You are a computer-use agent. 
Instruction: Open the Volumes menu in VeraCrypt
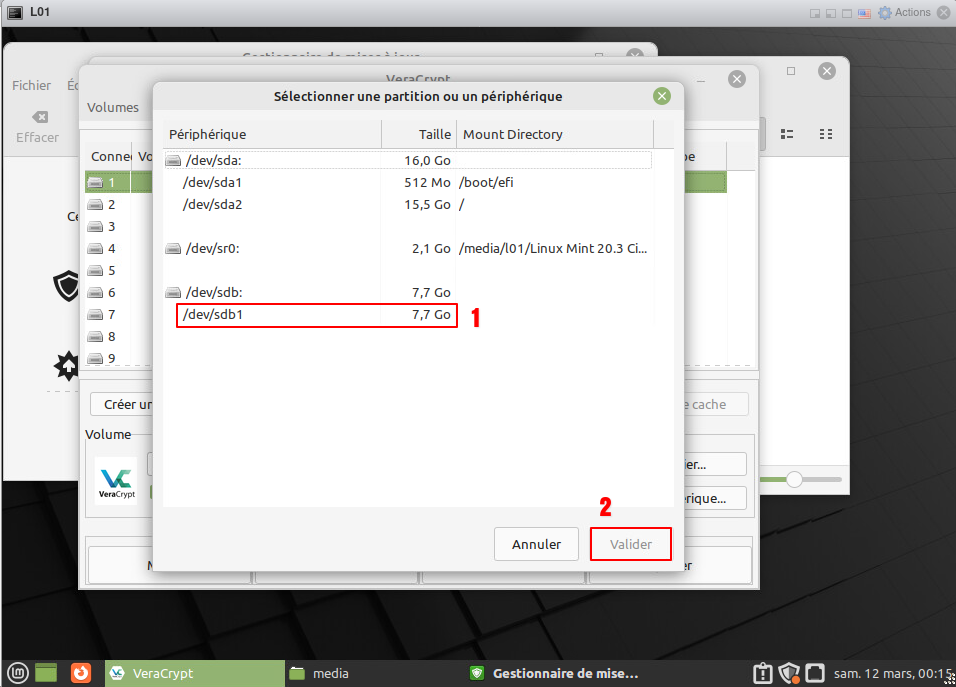coord(113,108)
